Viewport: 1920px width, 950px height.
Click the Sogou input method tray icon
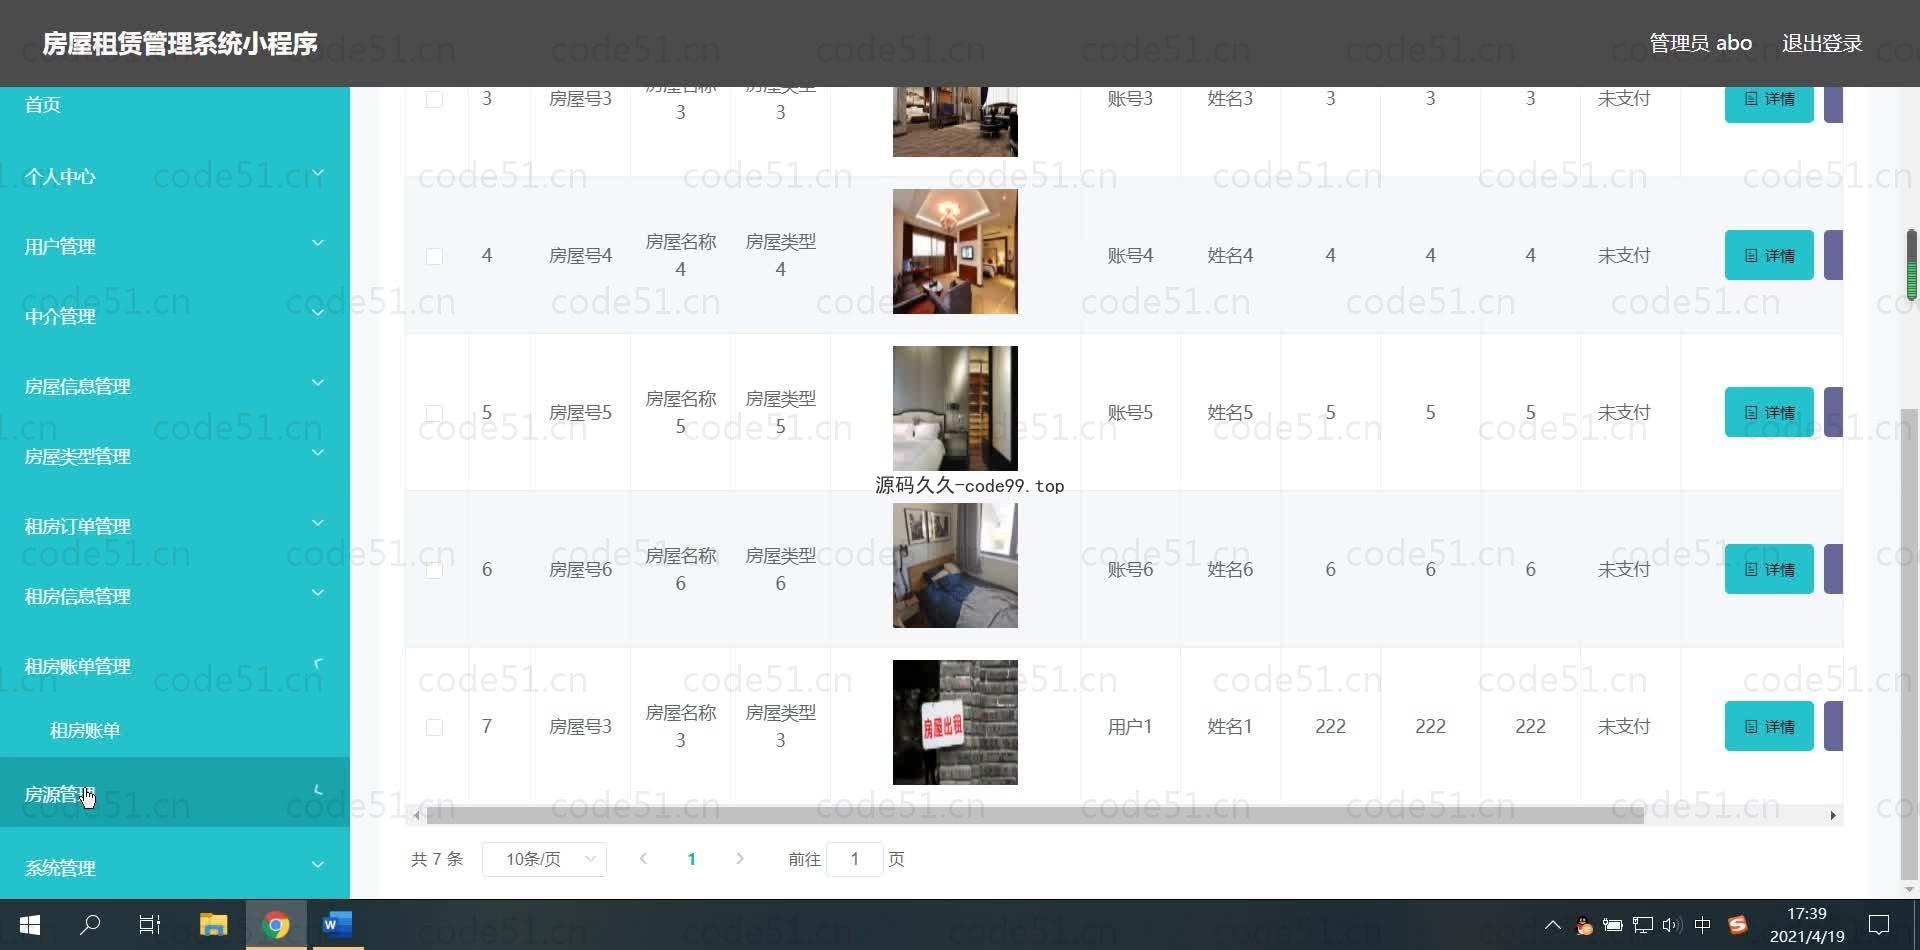(1737, 925)
